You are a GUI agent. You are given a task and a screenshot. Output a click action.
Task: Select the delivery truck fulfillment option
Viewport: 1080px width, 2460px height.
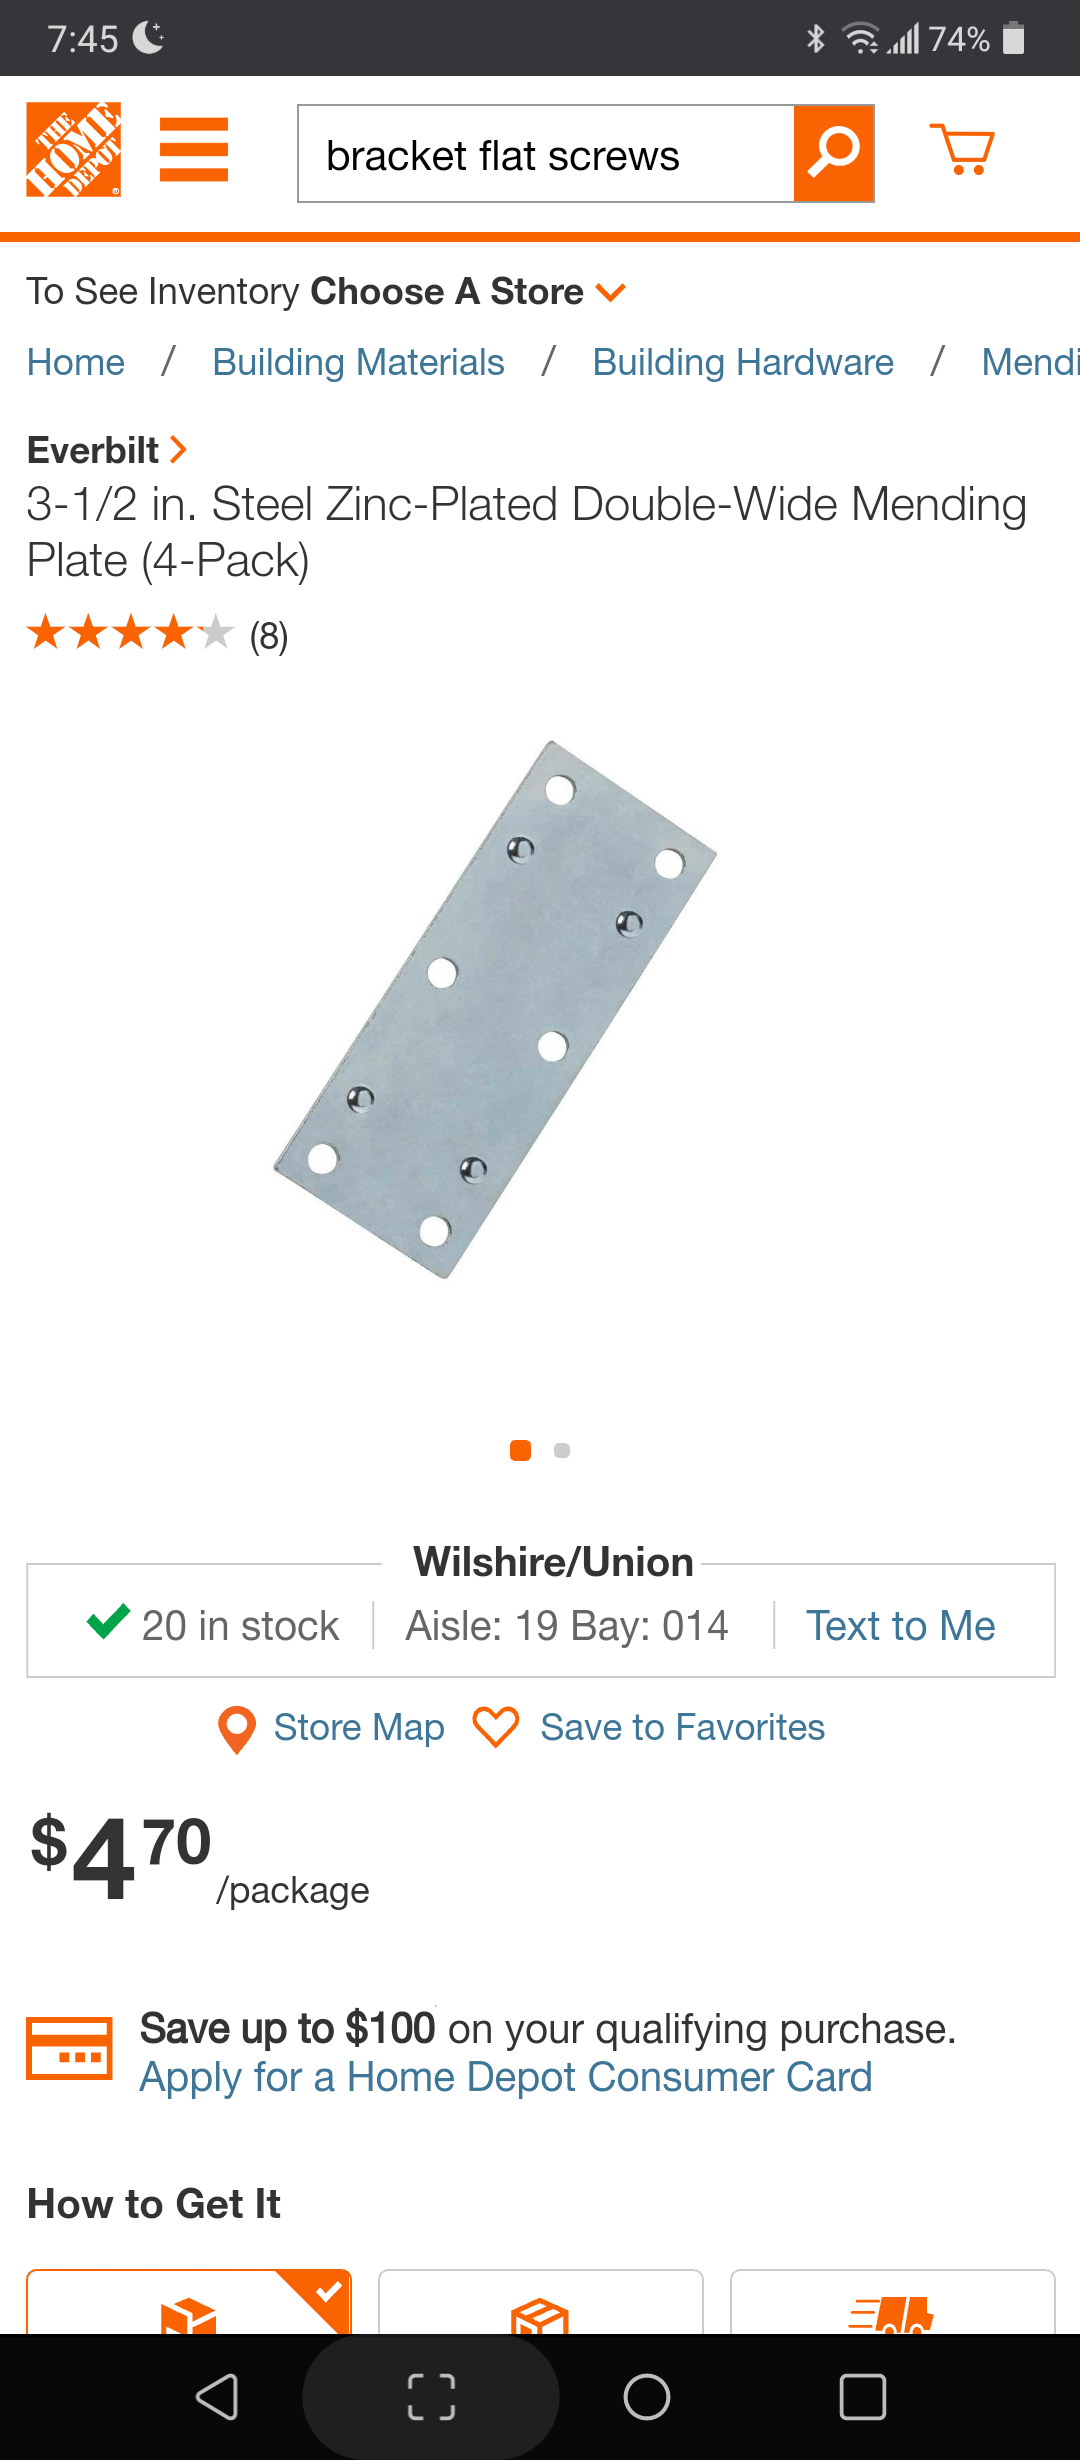pos(892,2304)
